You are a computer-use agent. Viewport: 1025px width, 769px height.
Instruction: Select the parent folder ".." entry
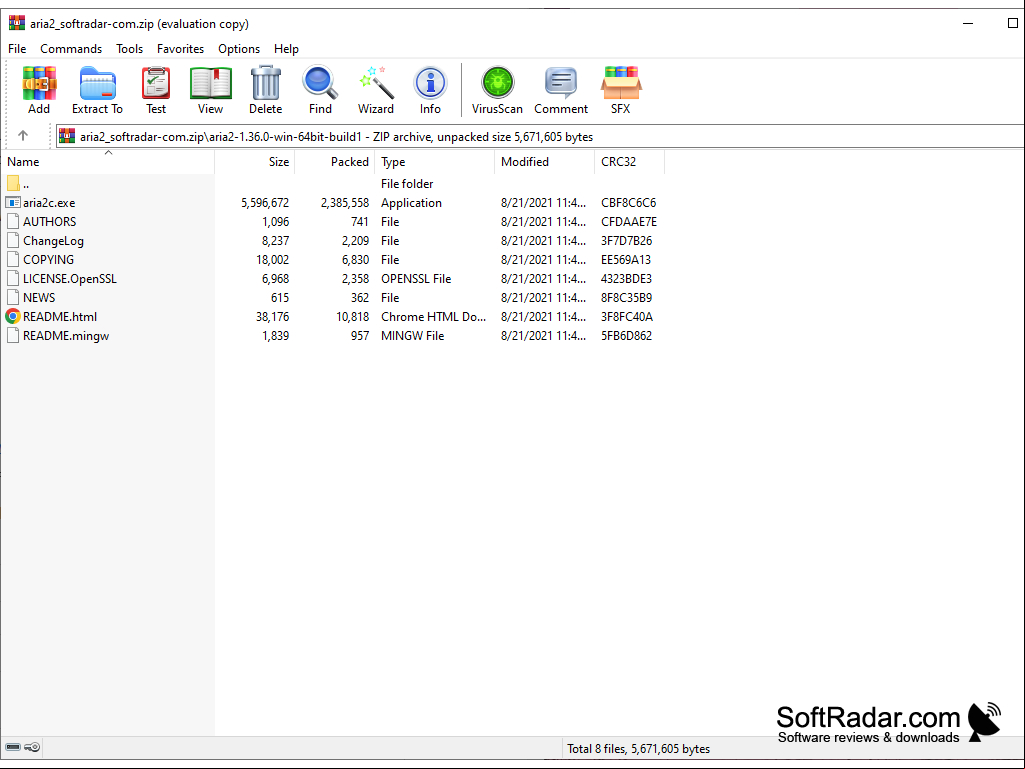(x=26, y=184)
